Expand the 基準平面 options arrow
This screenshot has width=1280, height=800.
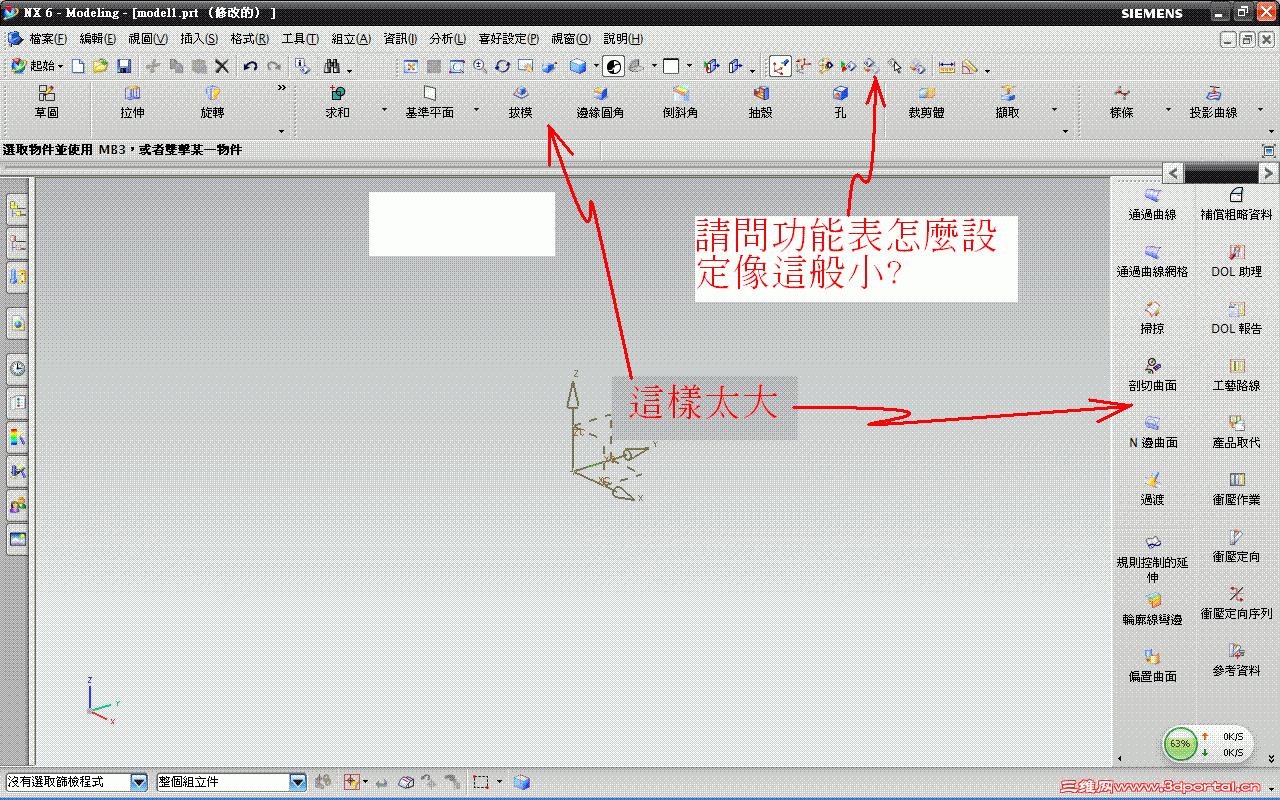(x=476, y=110)
